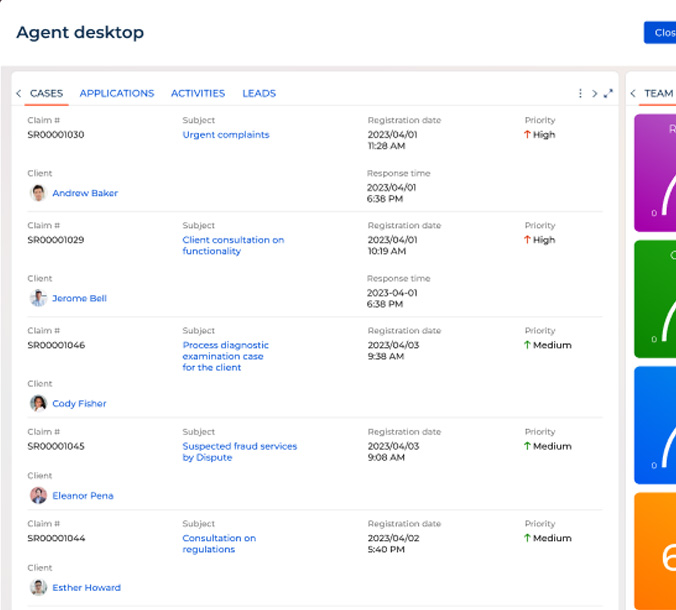The width and height of the screenshot is (676, 610).
Task: Open the three-dot options menu in Cases panel
Action: click(x=580, y=94)
